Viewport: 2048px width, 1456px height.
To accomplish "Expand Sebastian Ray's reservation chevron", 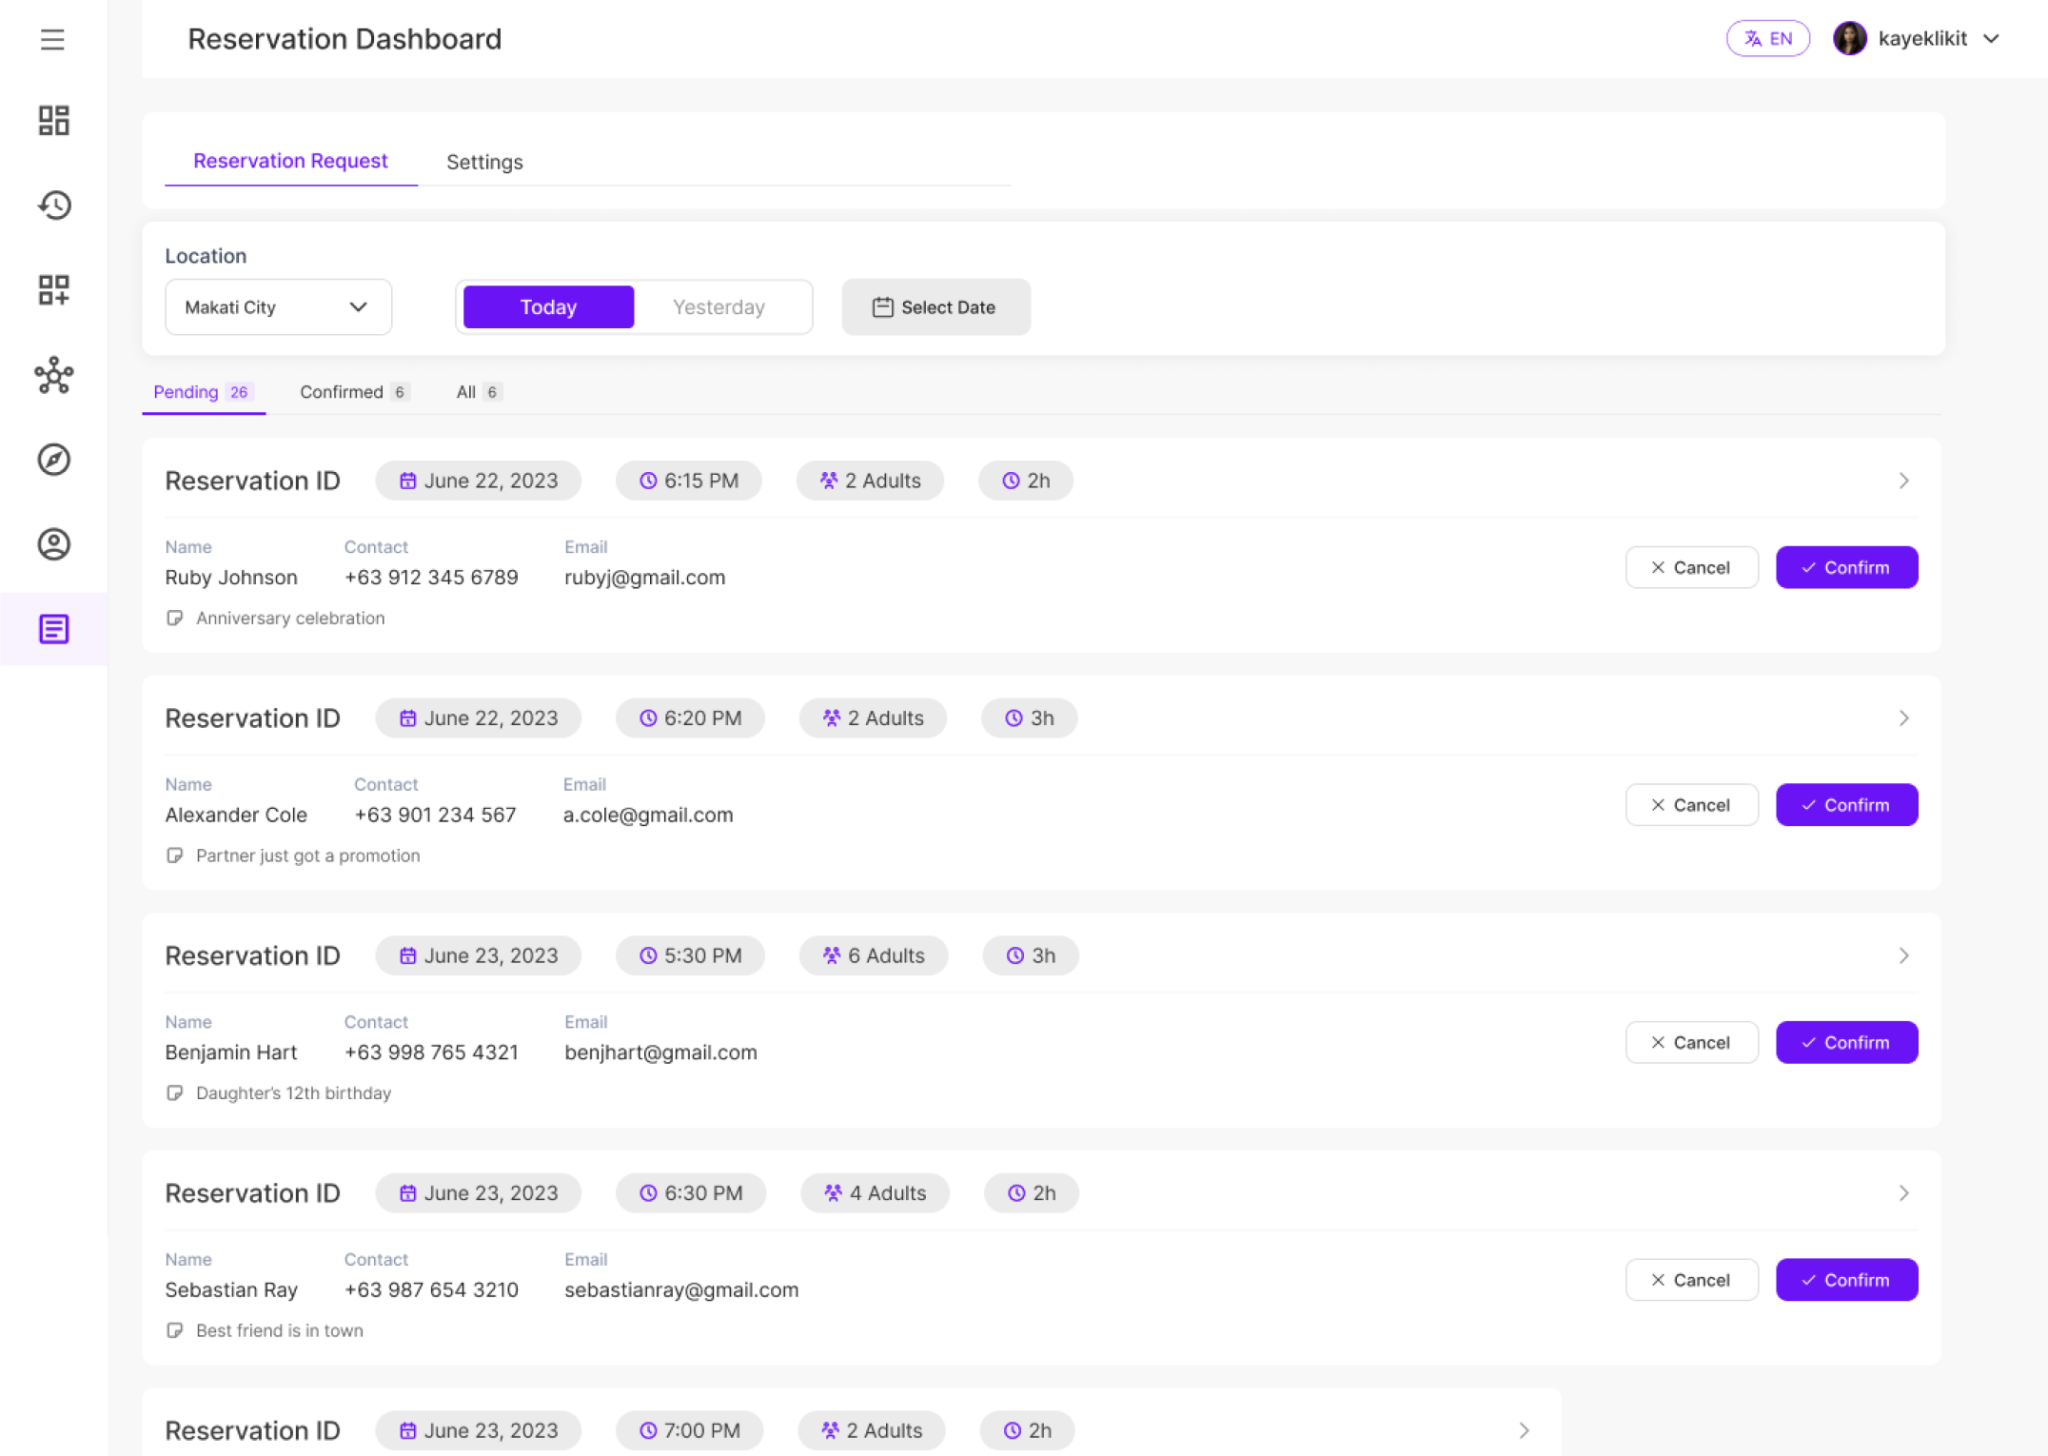I will pos(1903,1193).
